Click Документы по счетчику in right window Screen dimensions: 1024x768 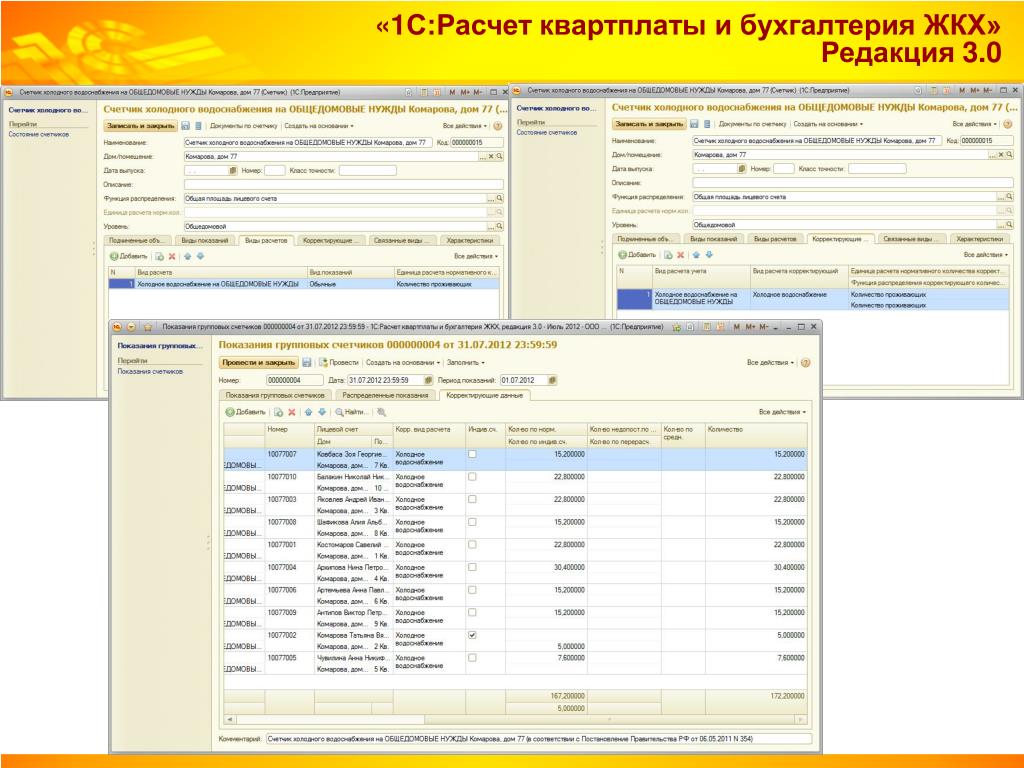click(752, 123)
